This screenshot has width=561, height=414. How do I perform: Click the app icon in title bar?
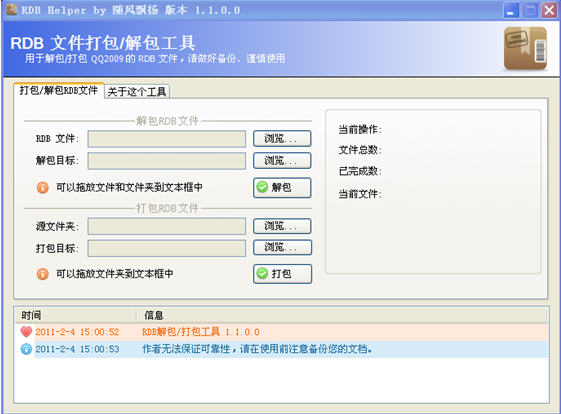(11, 10)
